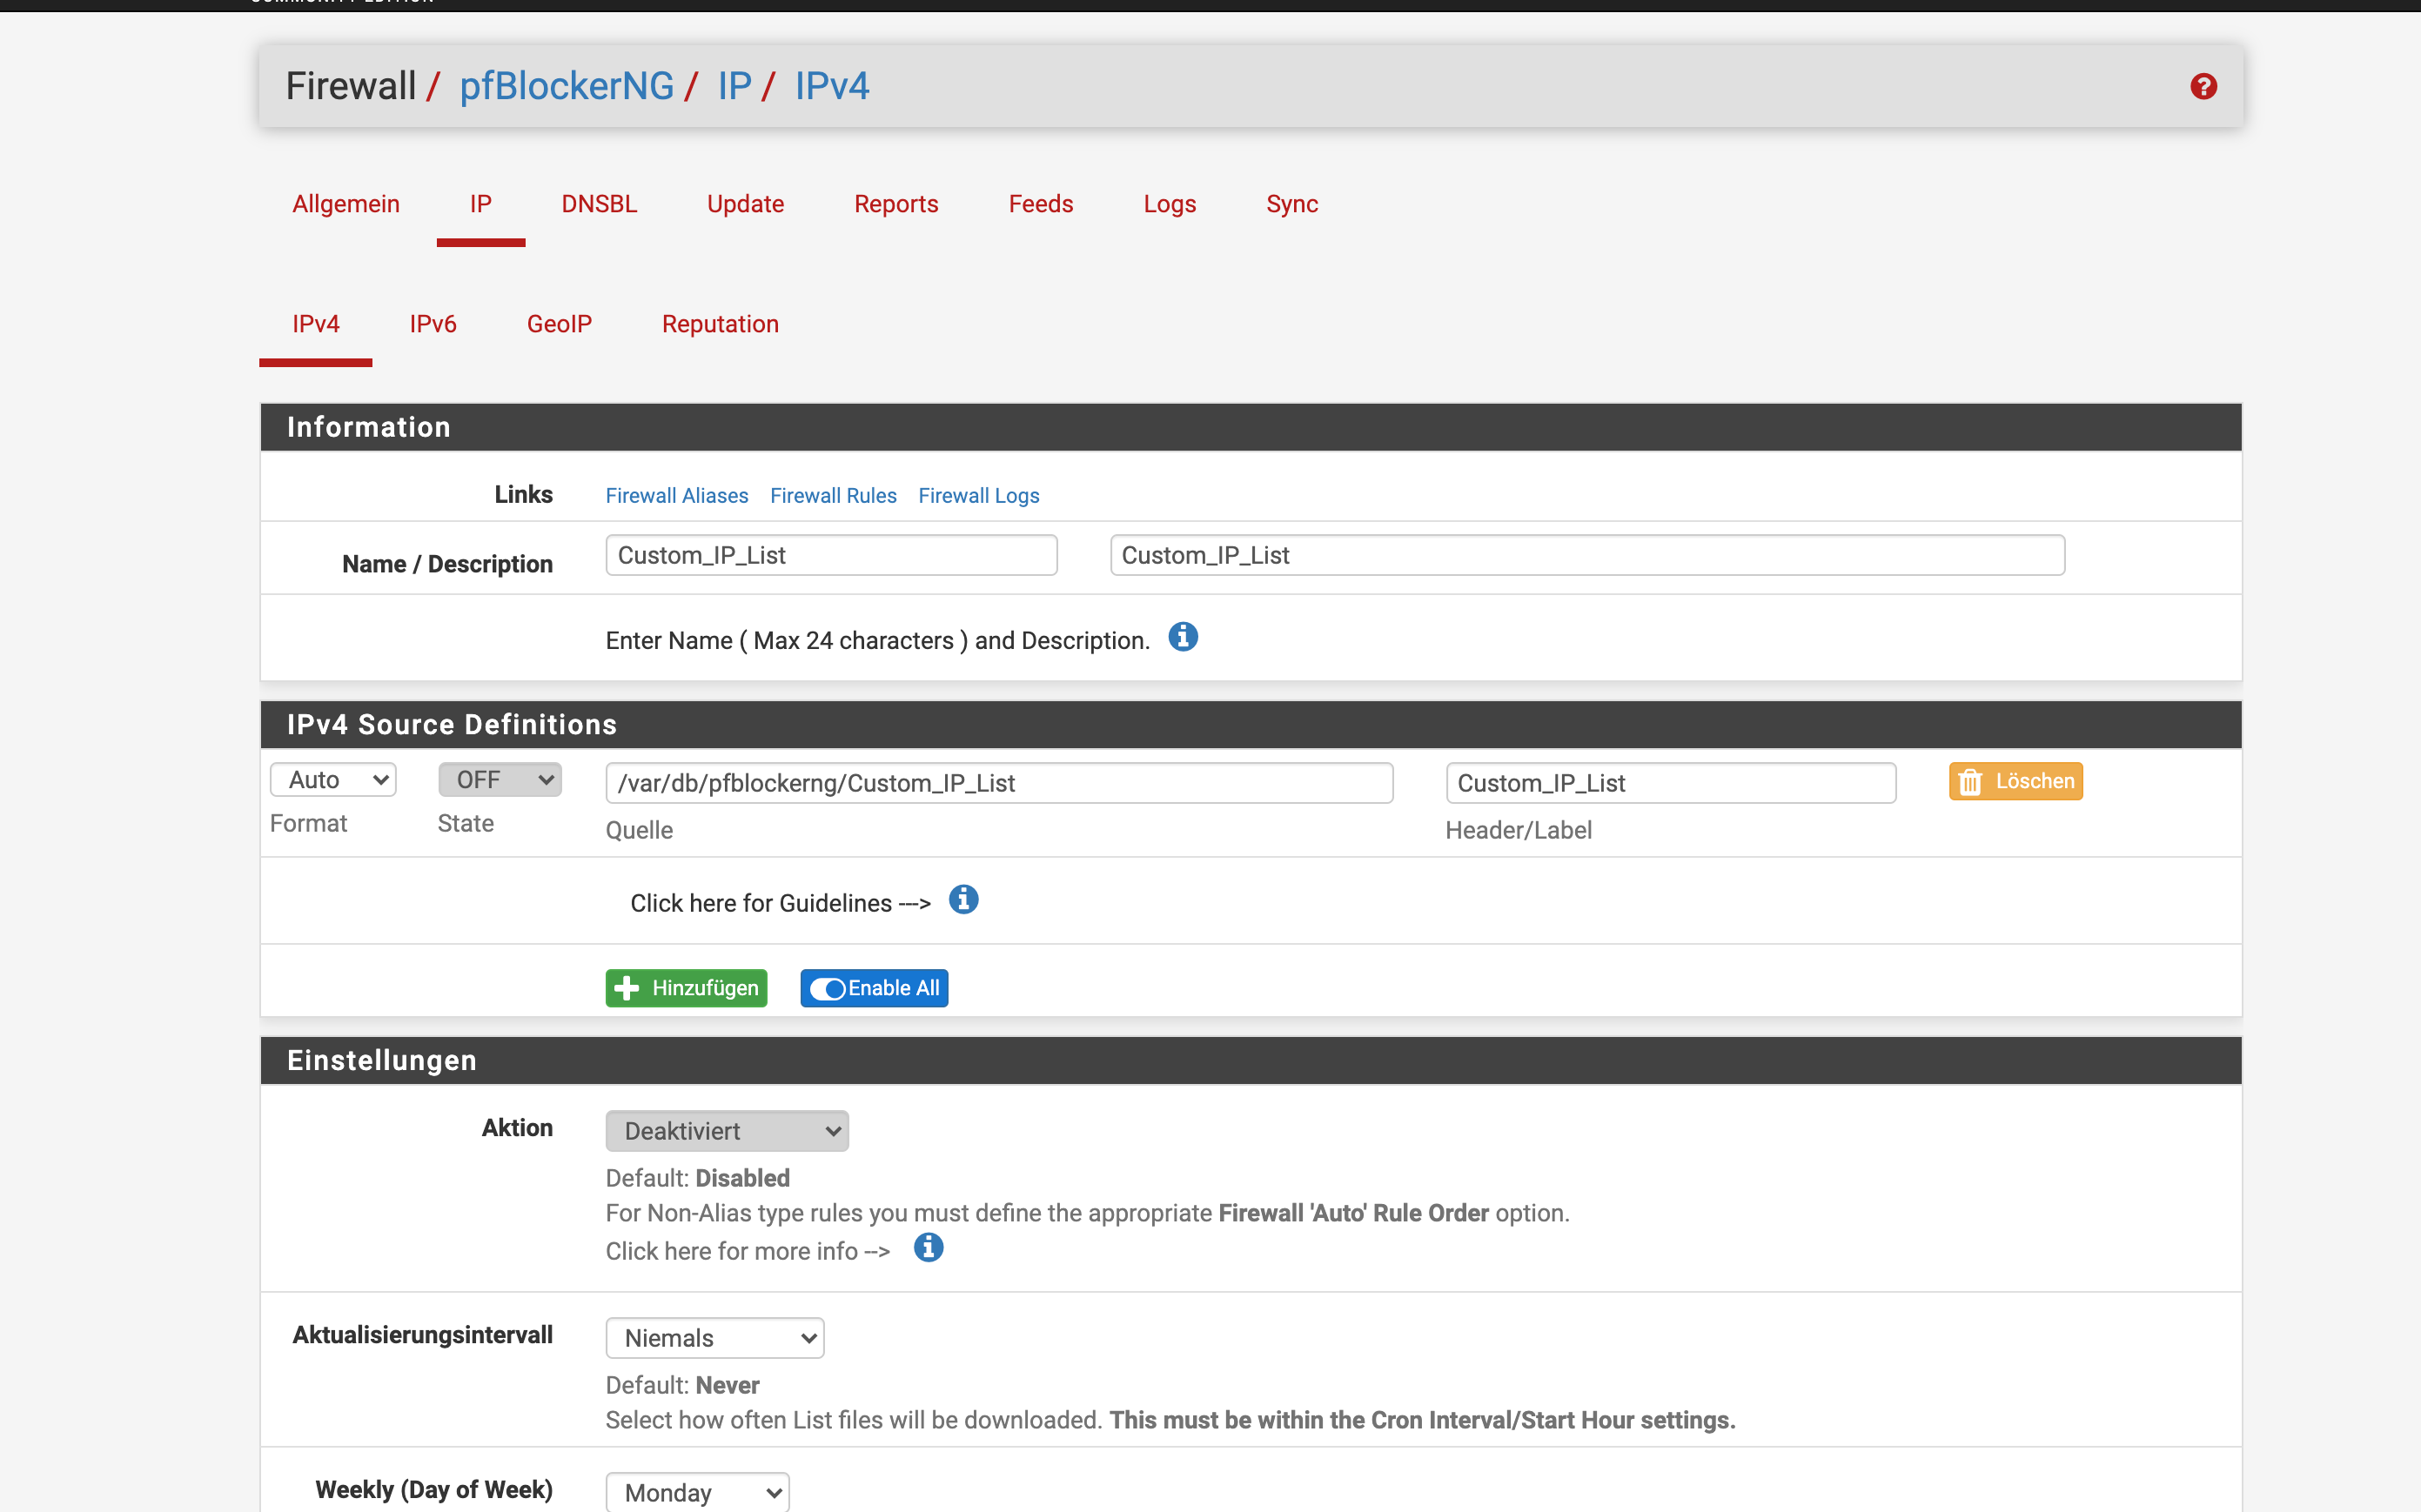The width and height of the screenshot is (2421, 1512).
Task: Click the pfBlockerNG breadcrumb link
Action: (x=567, y=86)
